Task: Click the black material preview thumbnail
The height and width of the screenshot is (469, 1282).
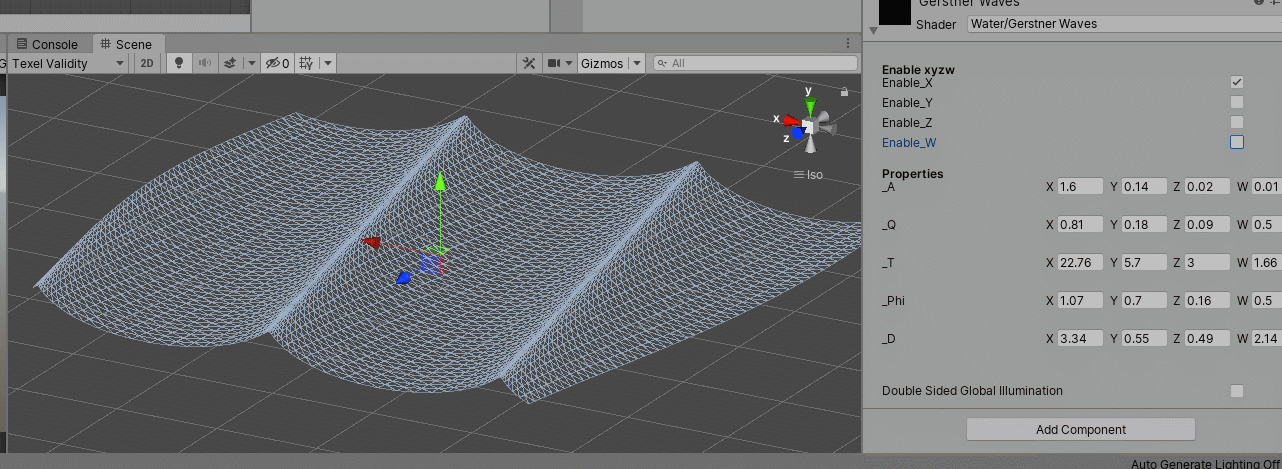Action: click(893, 10)
